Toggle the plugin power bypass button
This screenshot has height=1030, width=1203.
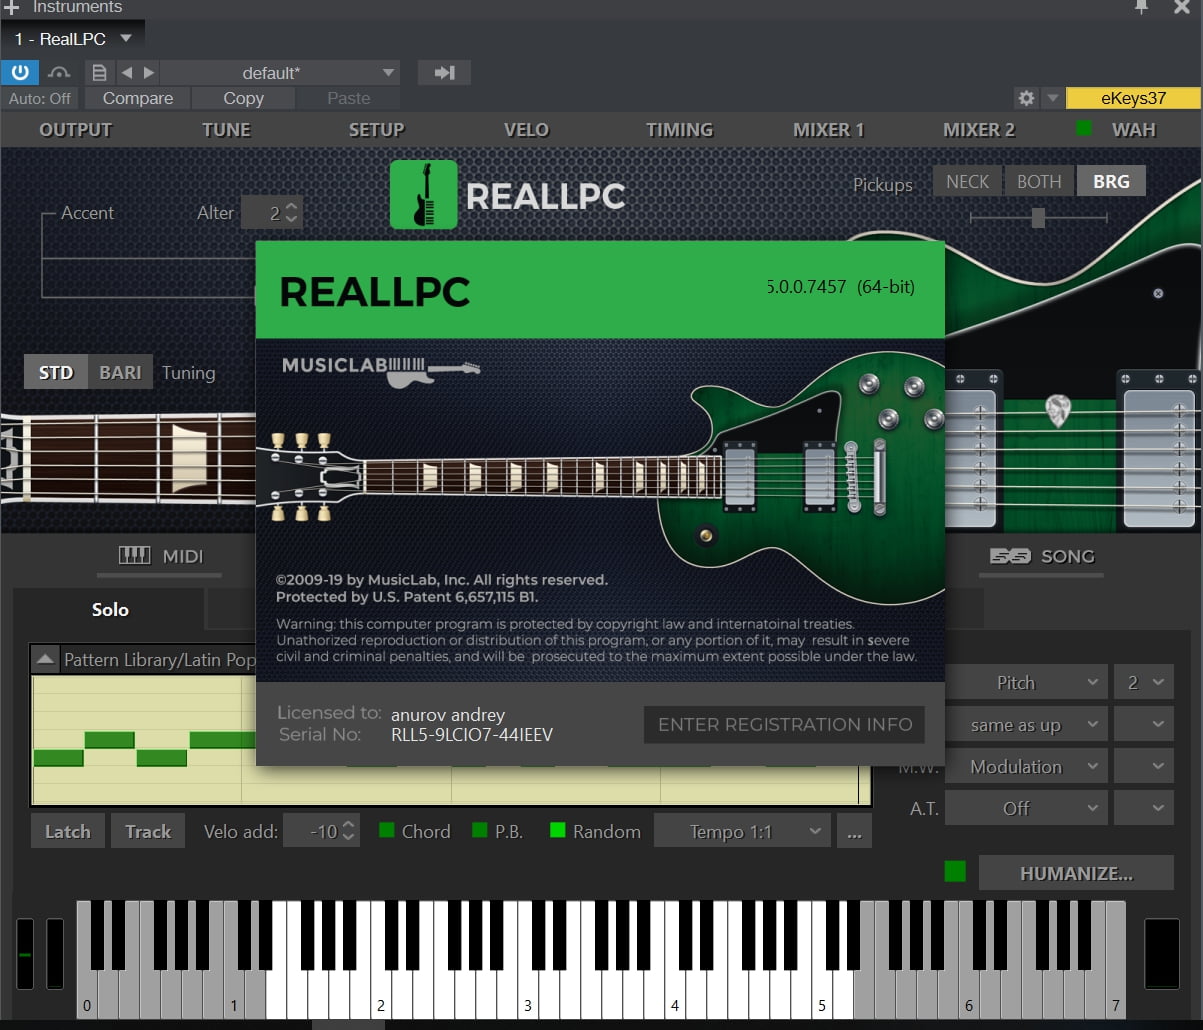click(20, 72)
